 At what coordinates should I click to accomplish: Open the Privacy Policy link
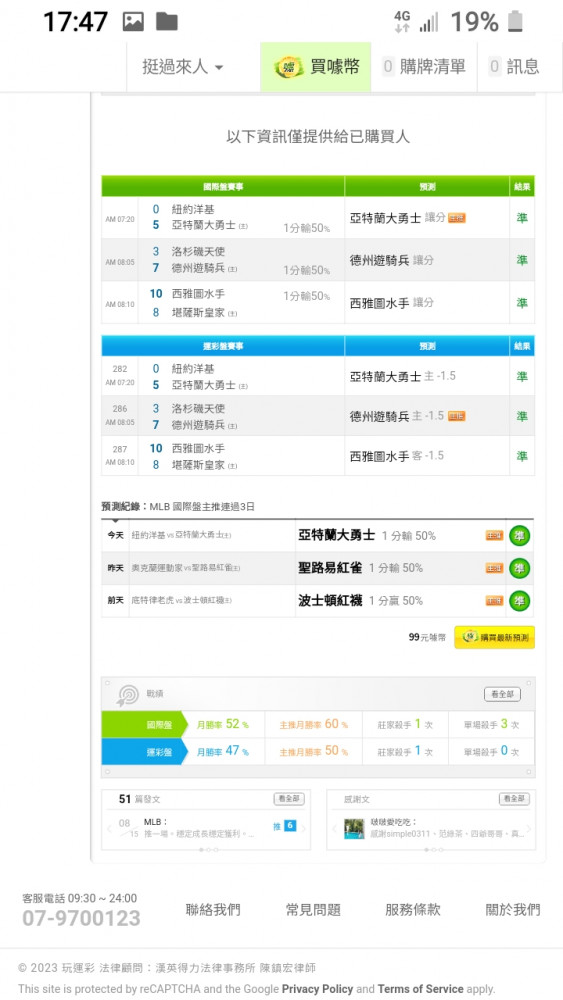(318, 989)
